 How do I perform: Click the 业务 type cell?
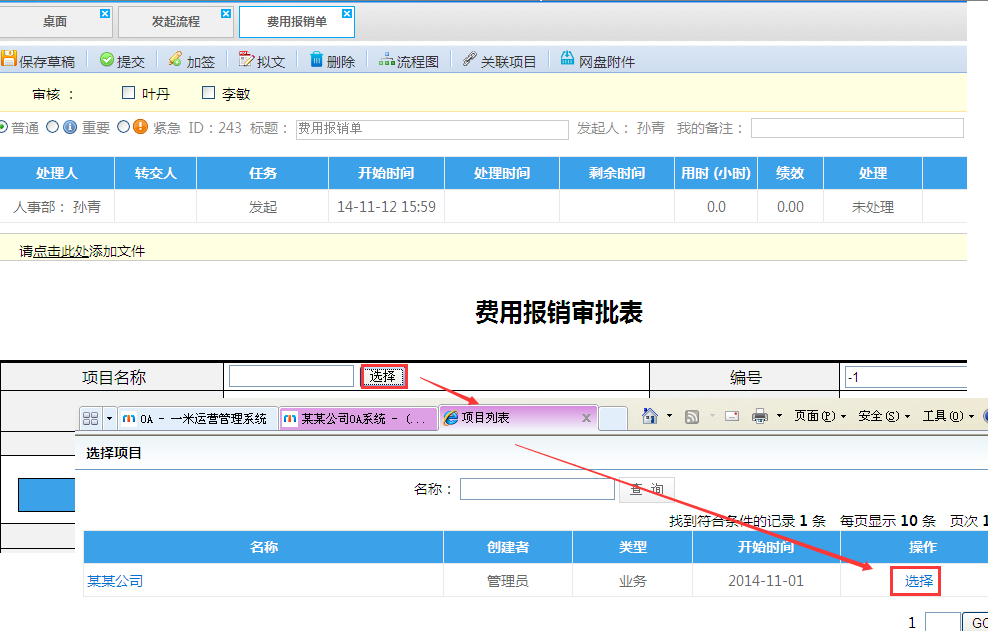(633, 581)
